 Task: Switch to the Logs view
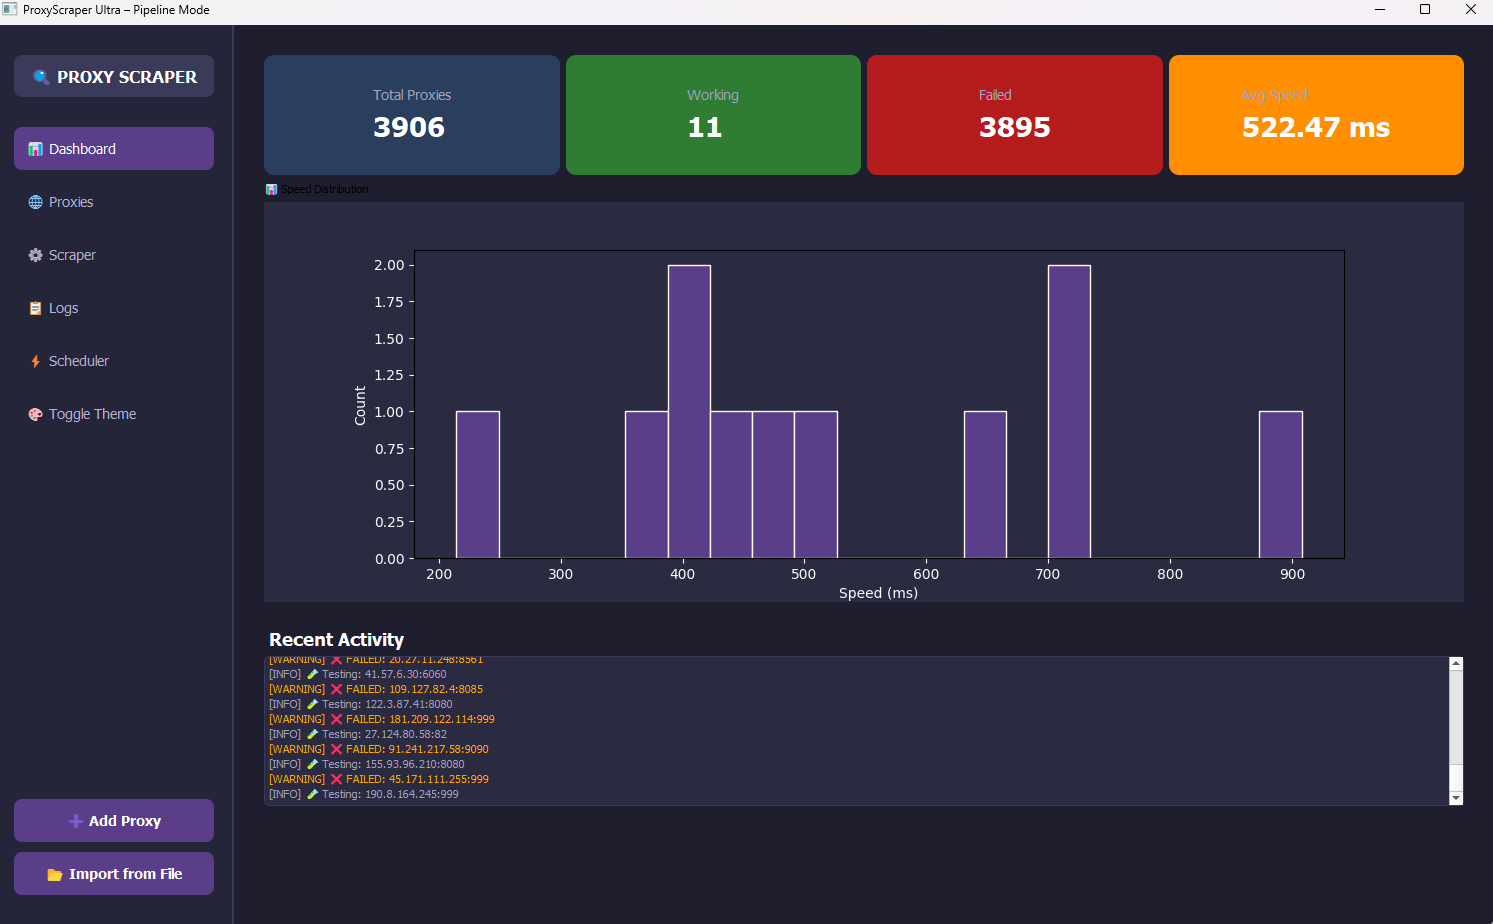coord(114,308)
